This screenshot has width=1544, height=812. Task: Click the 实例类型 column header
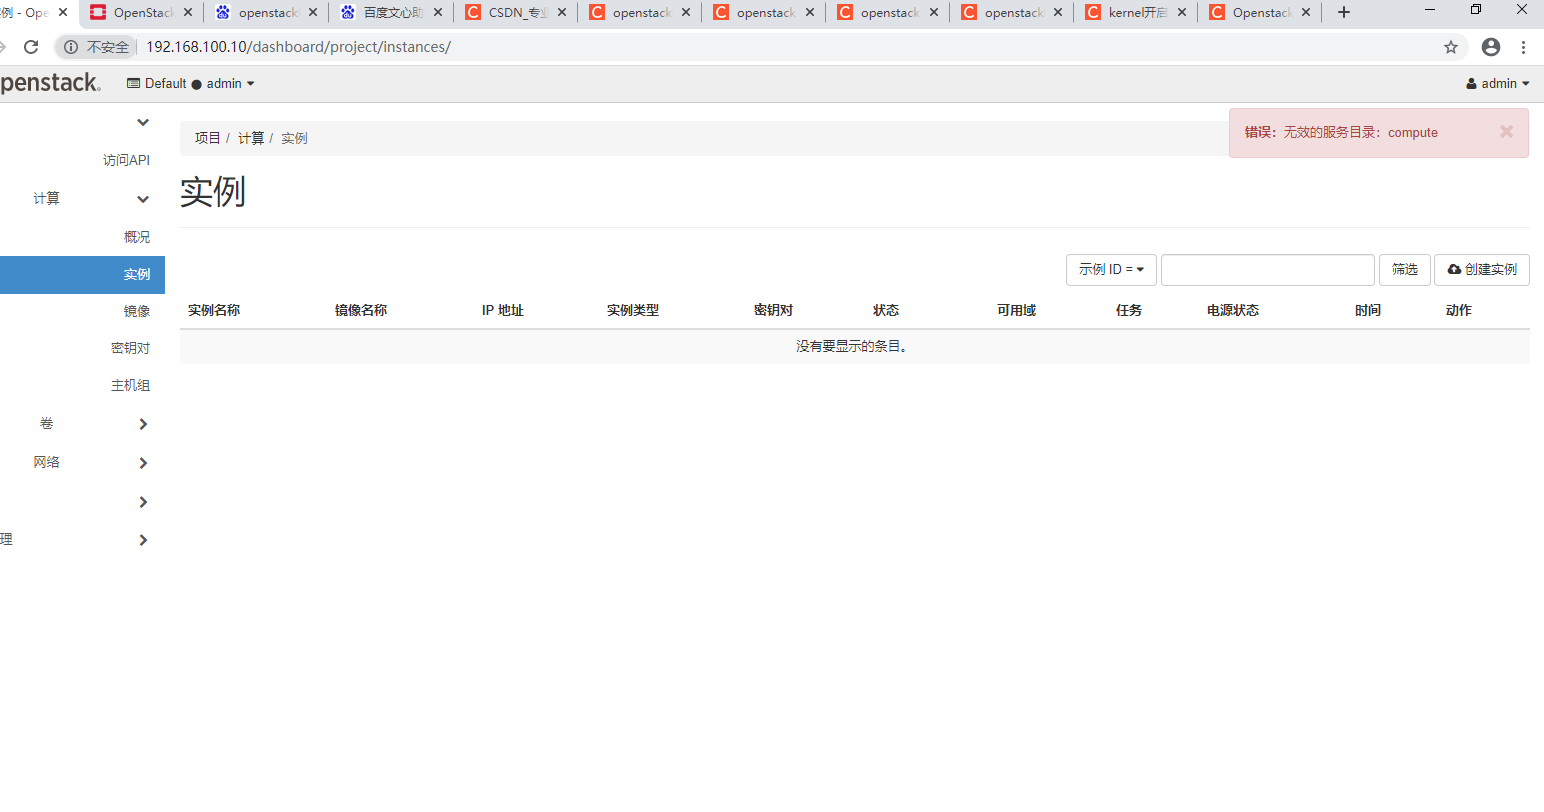pos(633,310)
